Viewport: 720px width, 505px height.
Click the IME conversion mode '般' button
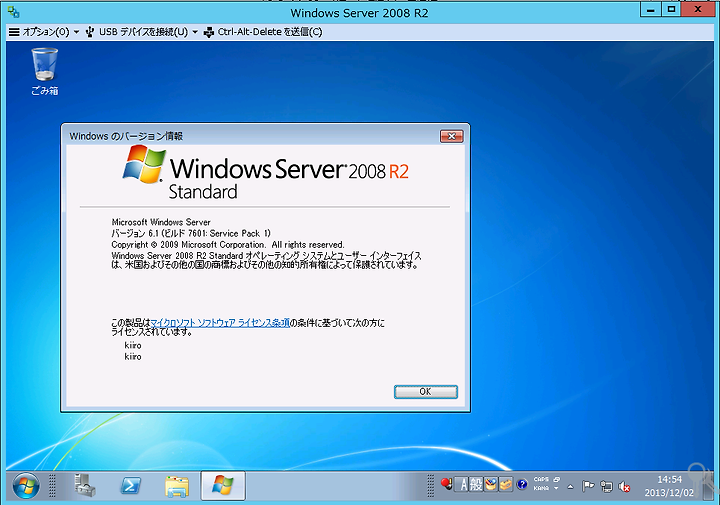(476, 484)
